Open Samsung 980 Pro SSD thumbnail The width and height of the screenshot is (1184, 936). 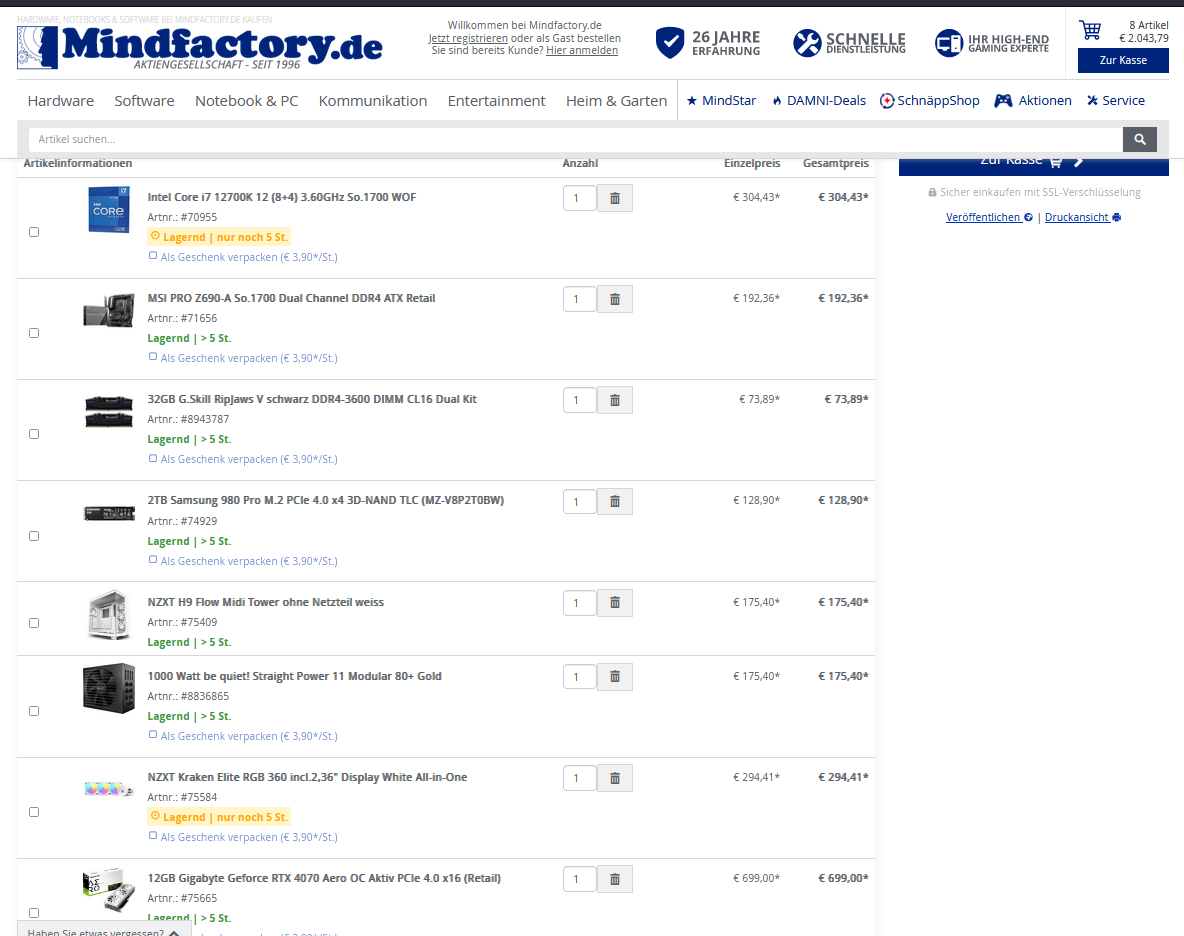(x=109, y=513)
